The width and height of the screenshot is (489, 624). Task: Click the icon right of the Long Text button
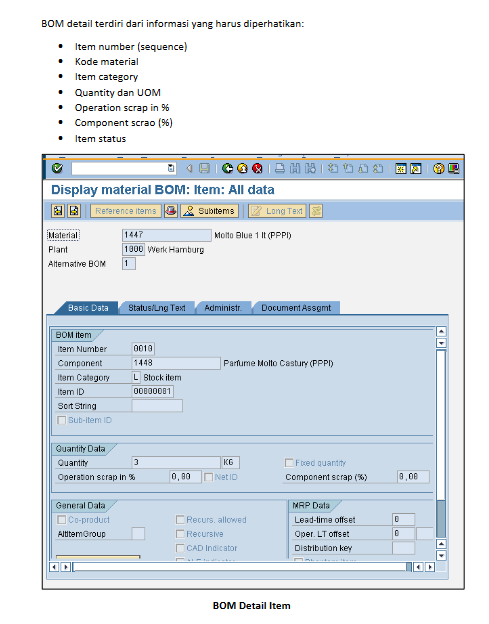(316, 211)
